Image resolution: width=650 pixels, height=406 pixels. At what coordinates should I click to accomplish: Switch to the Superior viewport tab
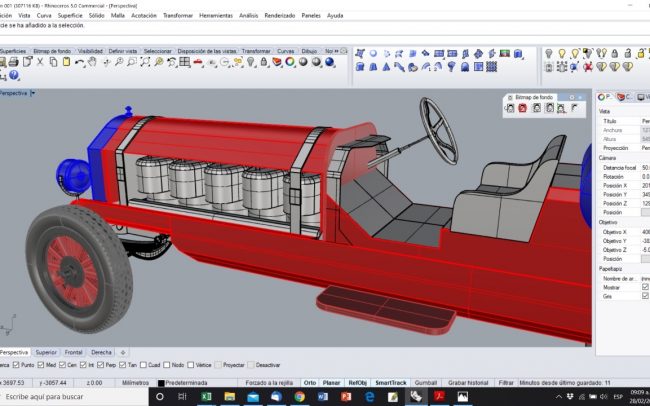point(46,352)
